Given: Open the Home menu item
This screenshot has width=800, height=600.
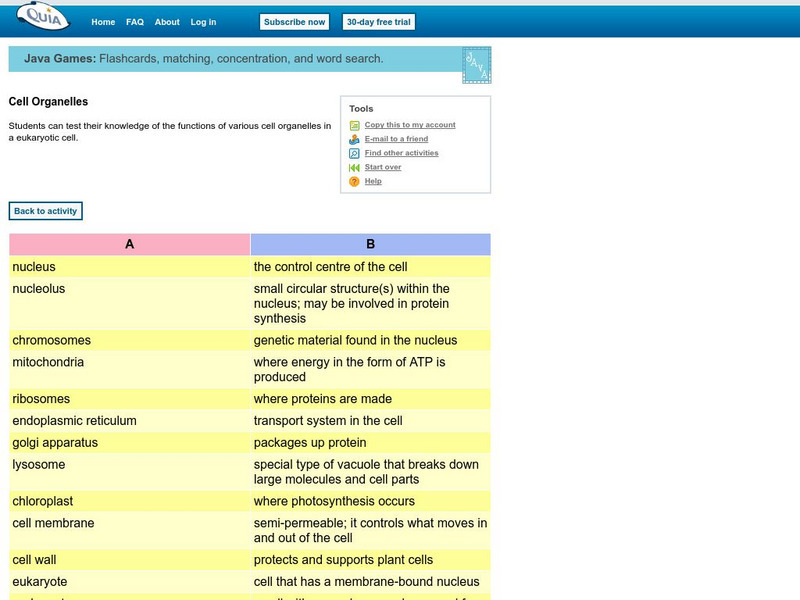Looking at the screenshot, I should 103,22.
